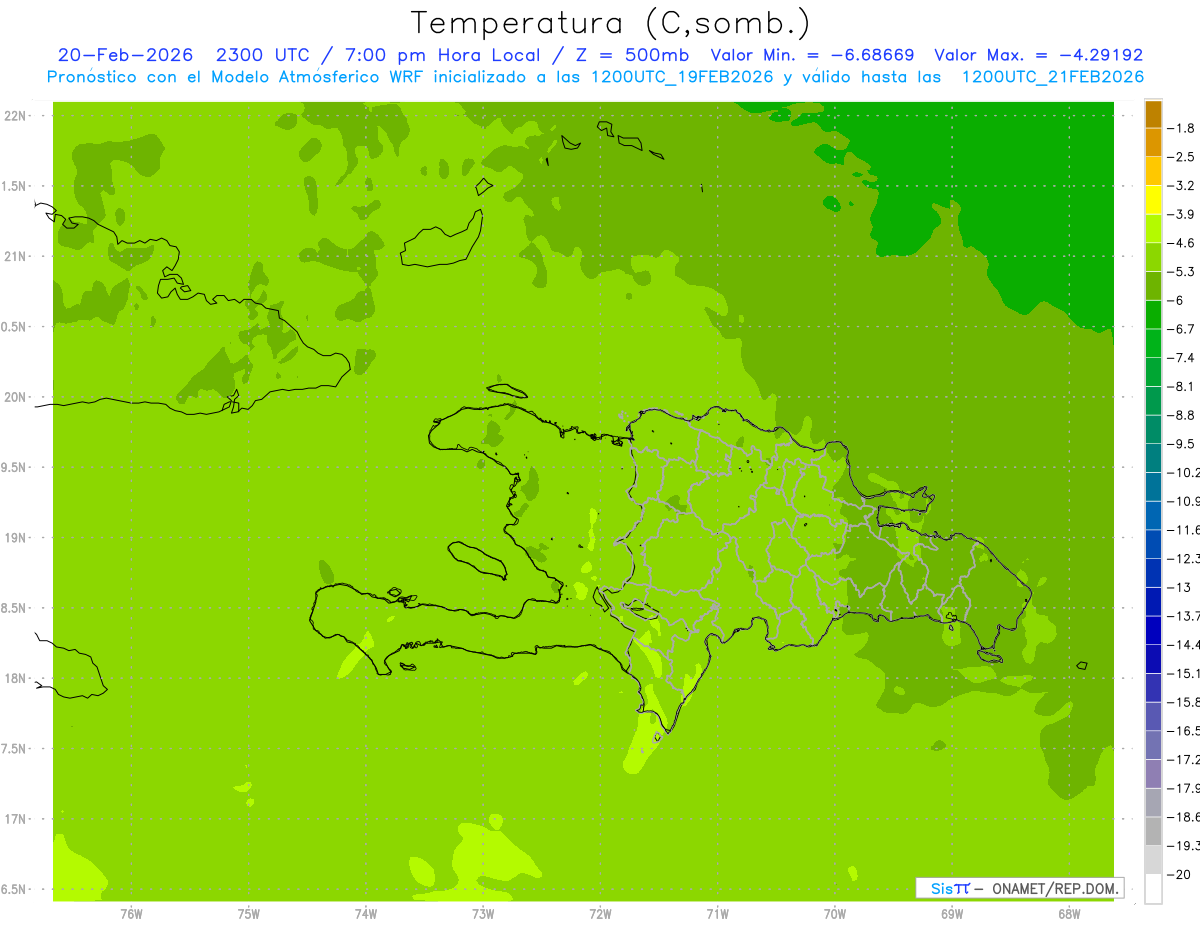Select the gray swatch between -18.6 and -19.3
Screen dimensions: 1200x927
coord(1153,831)
